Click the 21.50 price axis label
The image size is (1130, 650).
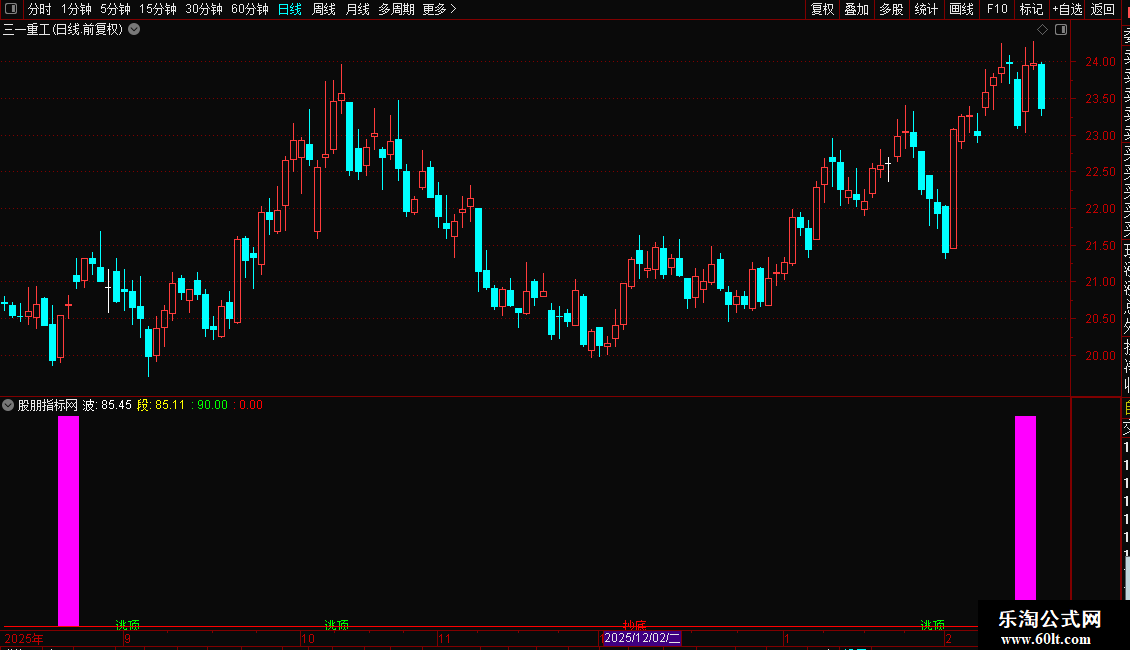[x=1100, y=246]
